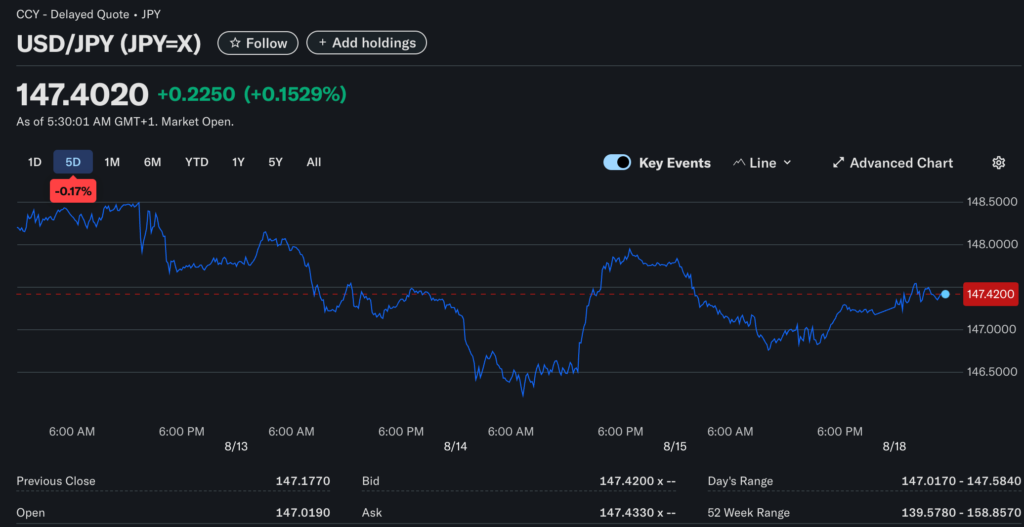The width and height of the screenshot is (1024, 527).
Task: Click the star icon in Follow button
Action: point(235,43)
